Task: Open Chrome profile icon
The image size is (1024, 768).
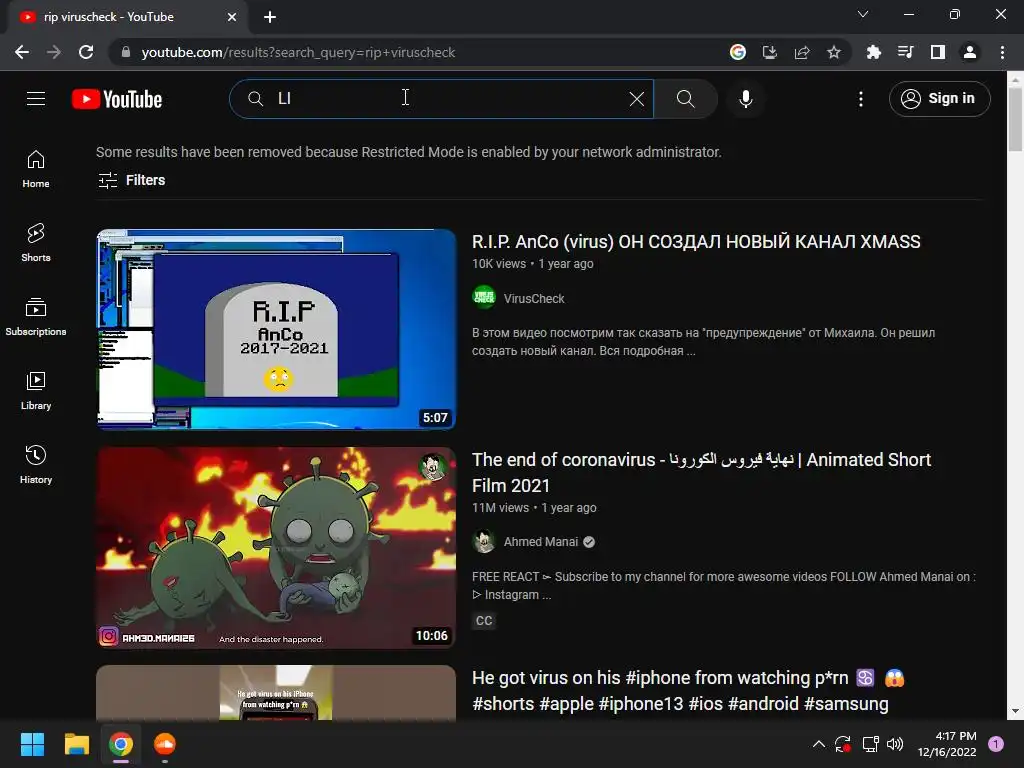Action: pyautogui.click(x=969, y=52)
